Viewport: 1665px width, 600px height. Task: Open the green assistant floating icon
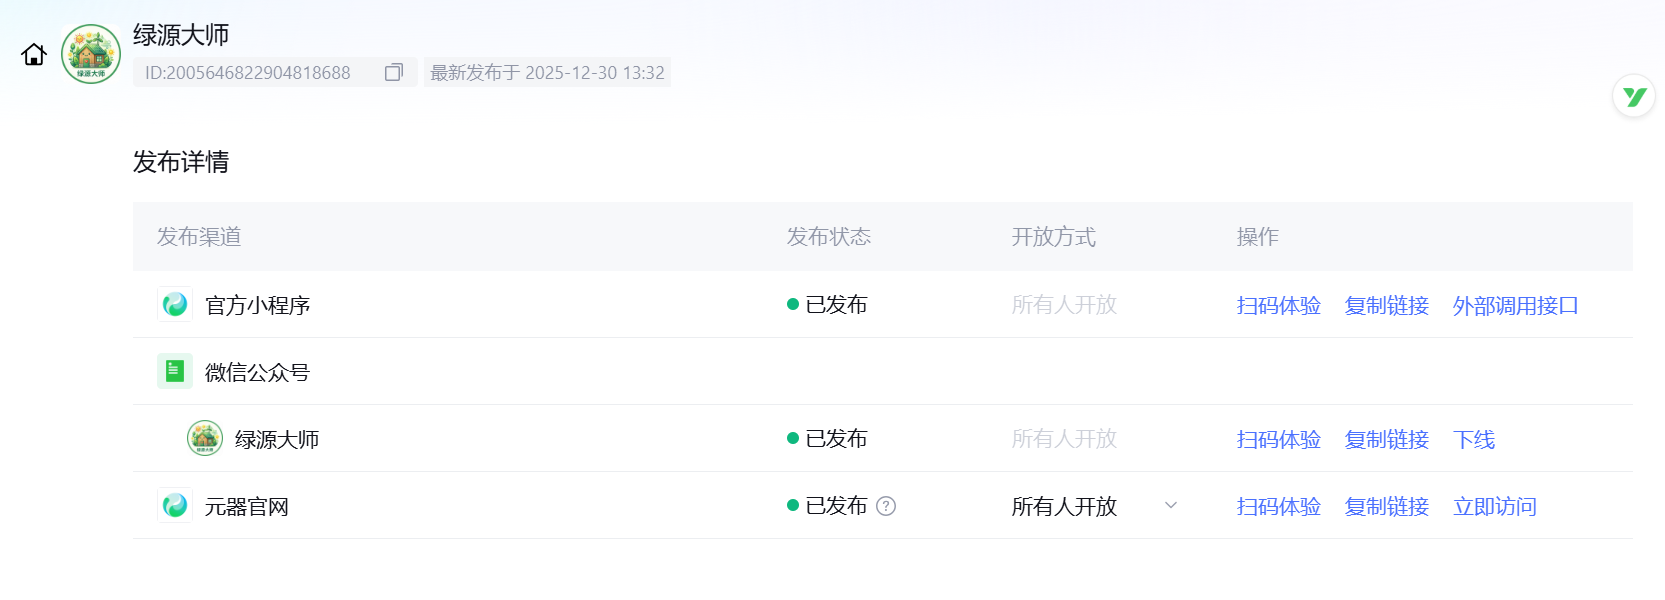click(x=1634, y=96)
